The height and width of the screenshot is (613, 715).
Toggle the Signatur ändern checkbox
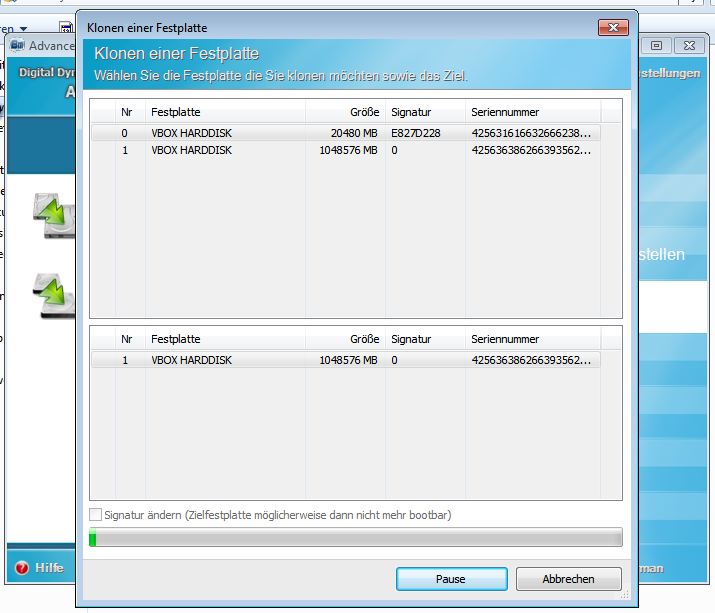point(96,514)
